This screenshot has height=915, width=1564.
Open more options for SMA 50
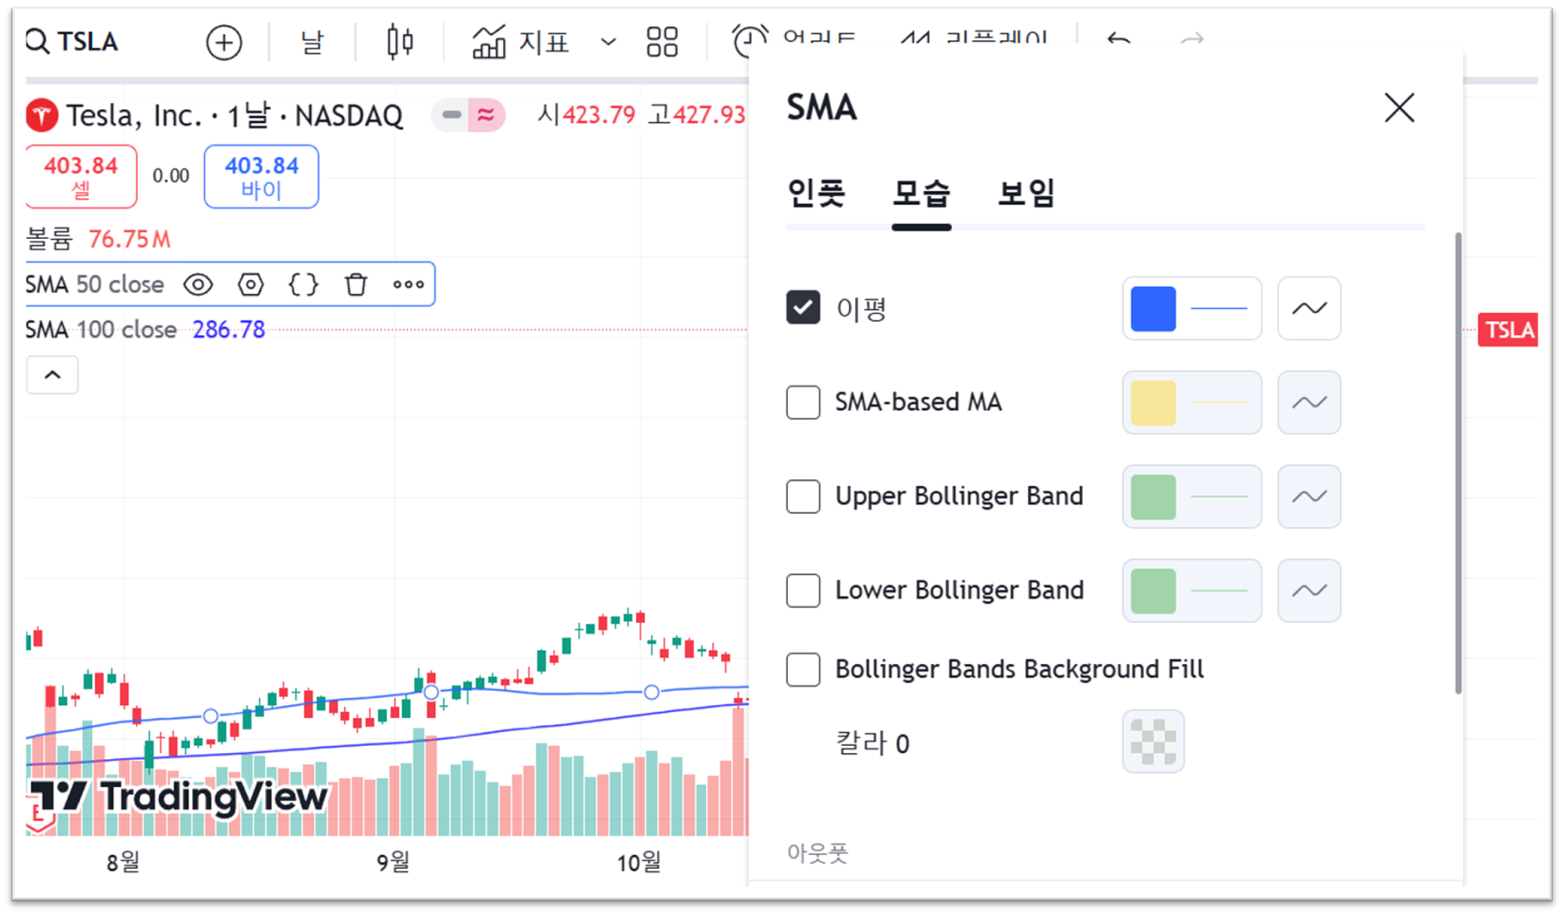[x=408, y=285]
